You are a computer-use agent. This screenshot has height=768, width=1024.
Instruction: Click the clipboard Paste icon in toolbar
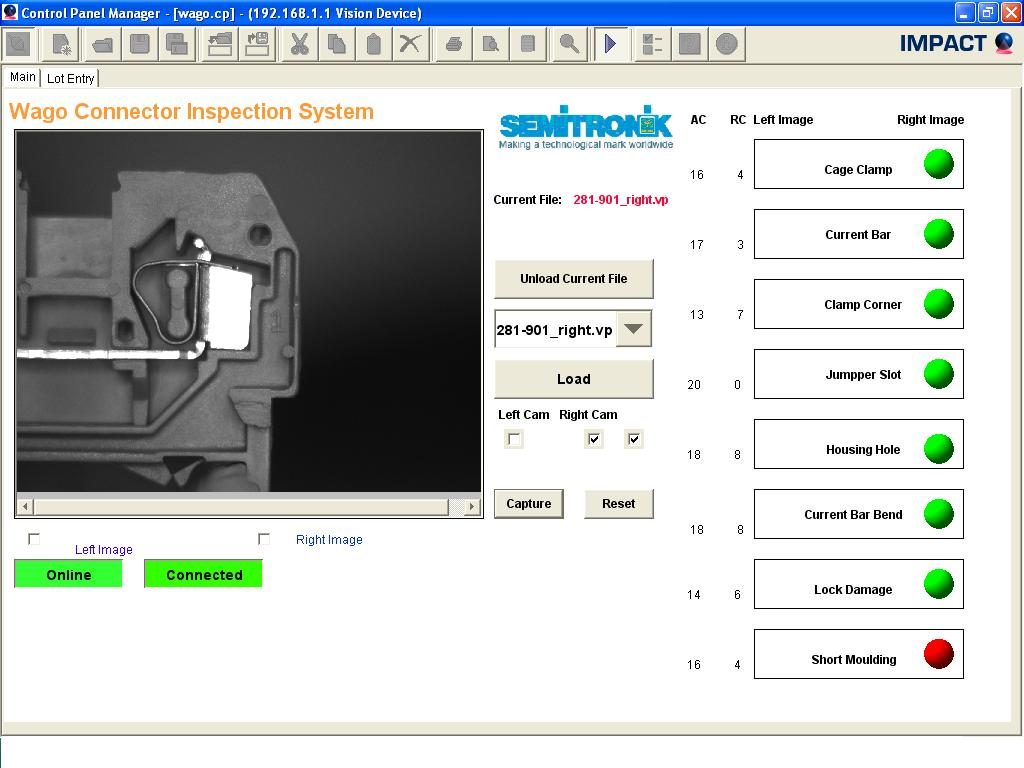(x=373, y=44)
